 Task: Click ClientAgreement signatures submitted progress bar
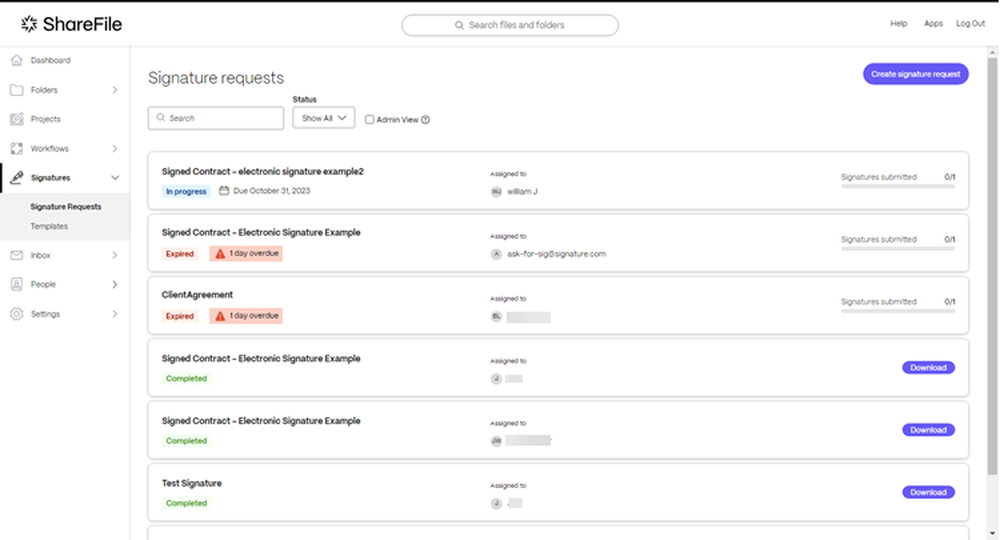(897, 311)
